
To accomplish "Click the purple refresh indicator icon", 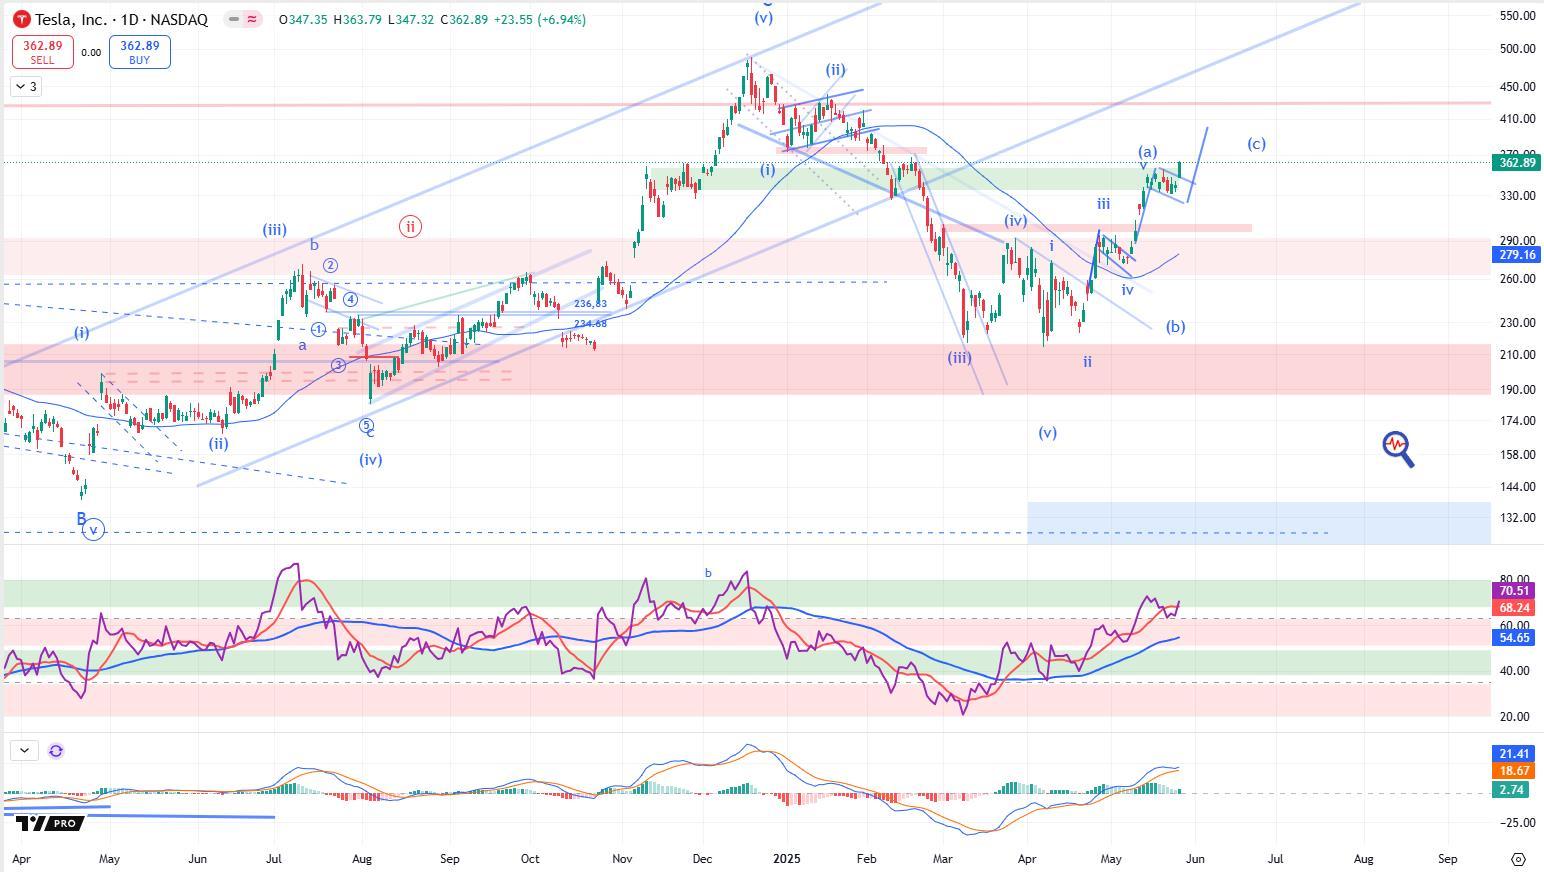I will point(56,750).
